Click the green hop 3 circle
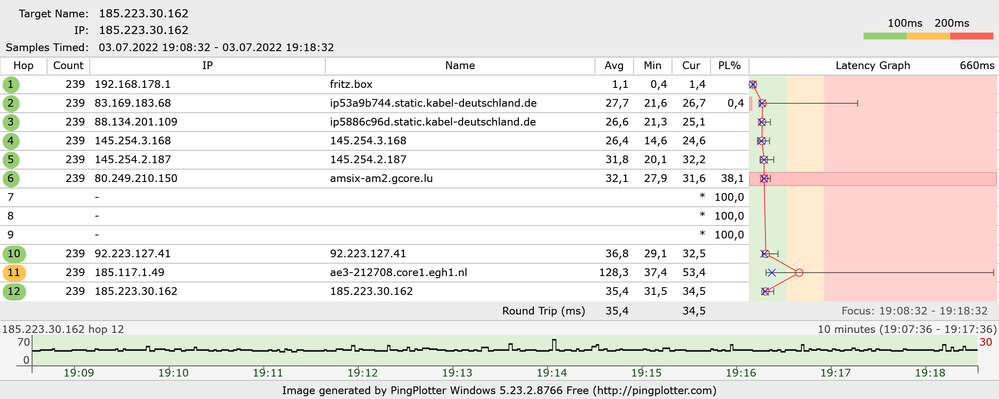Viewport: 999px width, 399px height. click(x=11, y=122)
